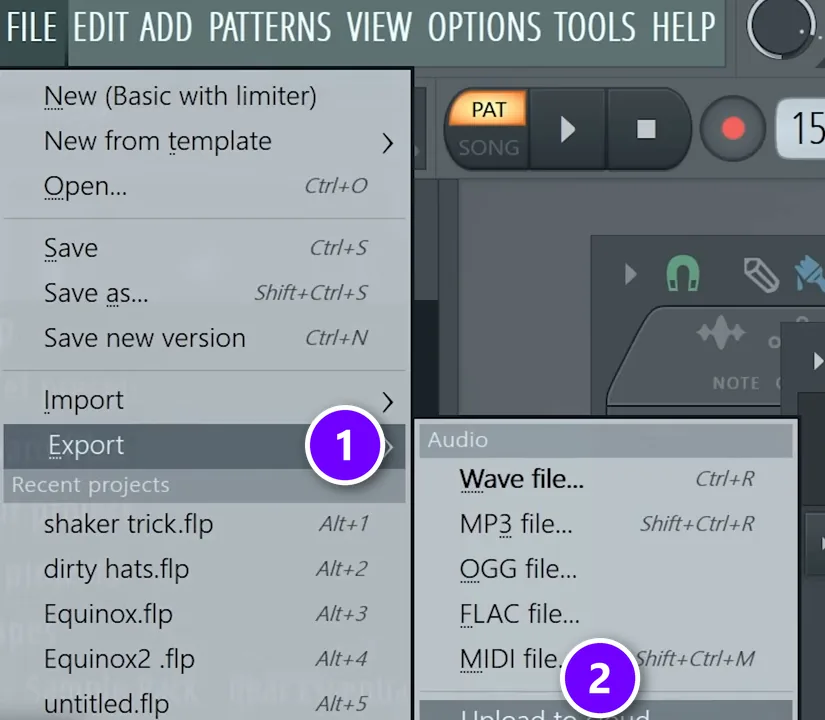Open the PATTERNS menu
825x720 pixels.
270,27
